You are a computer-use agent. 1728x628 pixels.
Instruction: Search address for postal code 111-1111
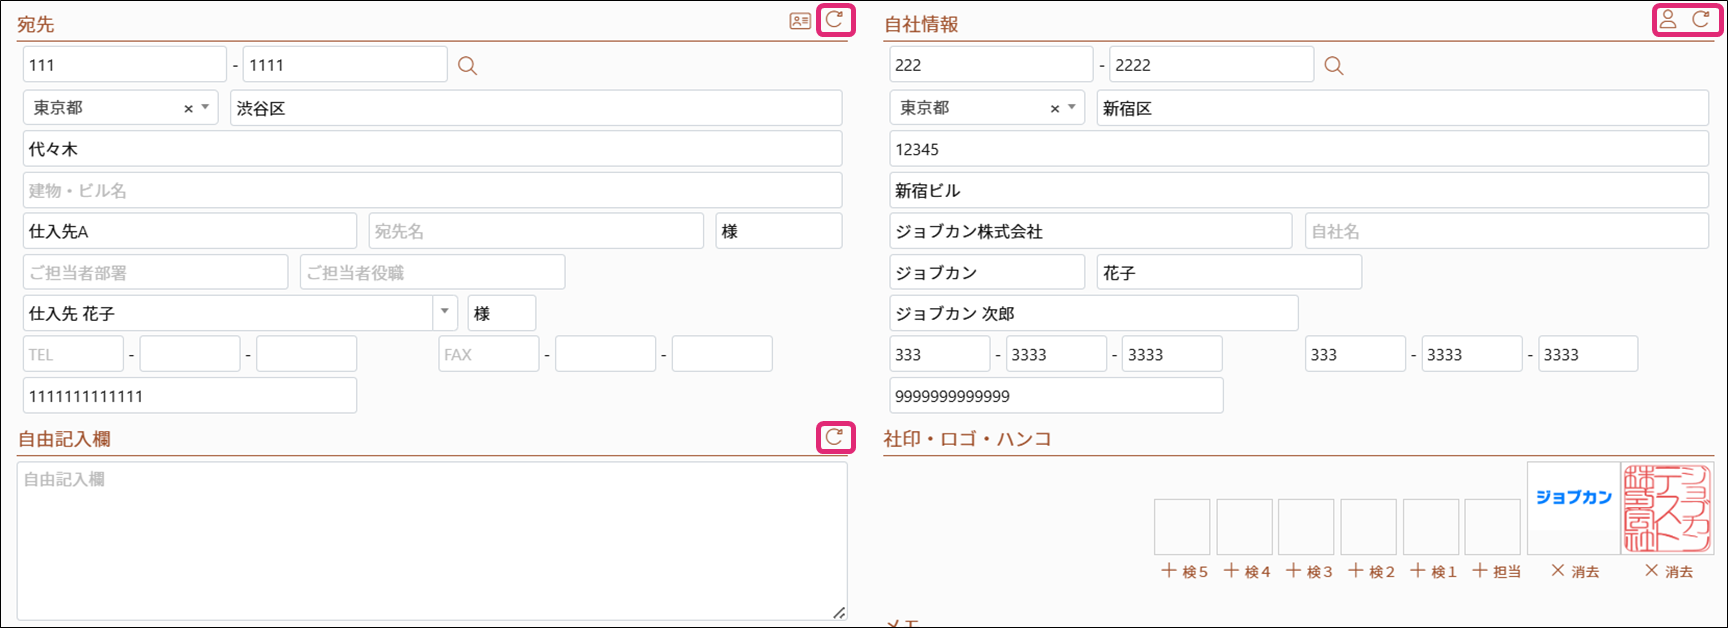coord(467,66)
